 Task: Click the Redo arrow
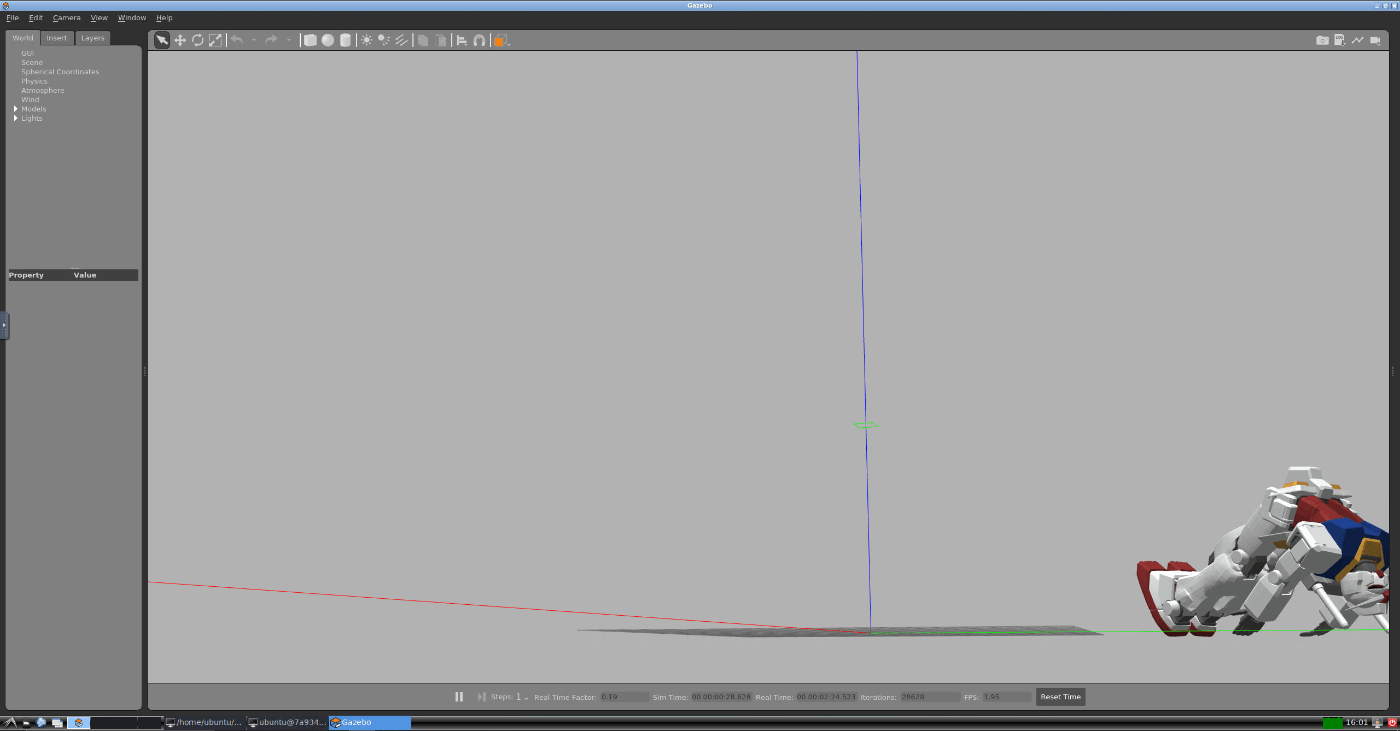coord(271,40)
